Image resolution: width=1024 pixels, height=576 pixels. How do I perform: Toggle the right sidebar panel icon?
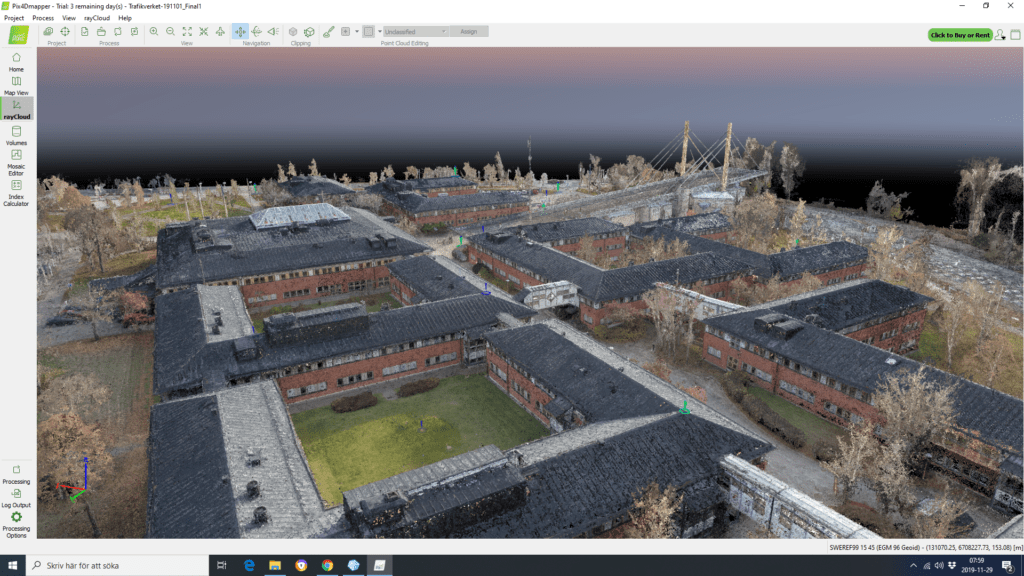click(x=1016, y=35)
